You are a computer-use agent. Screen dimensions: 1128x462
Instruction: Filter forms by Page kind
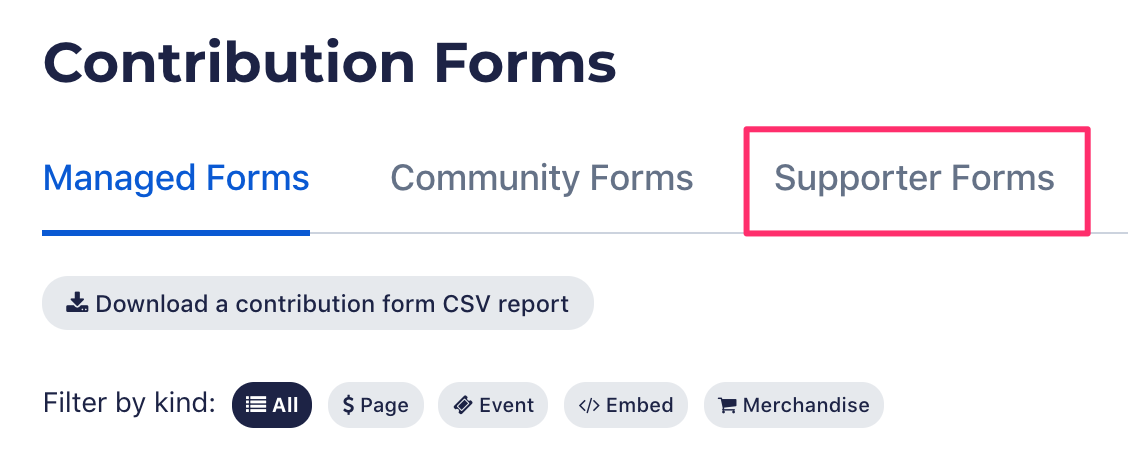click(x=376, y=405)
